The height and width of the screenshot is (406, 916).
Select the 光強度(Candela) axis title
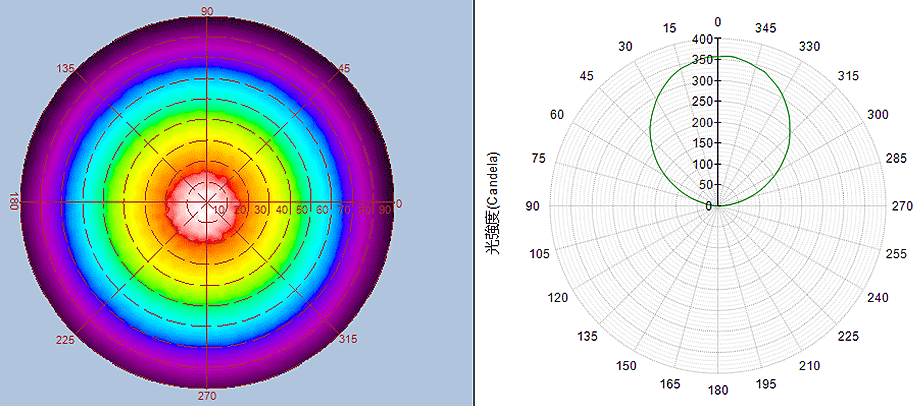point(493,205)
